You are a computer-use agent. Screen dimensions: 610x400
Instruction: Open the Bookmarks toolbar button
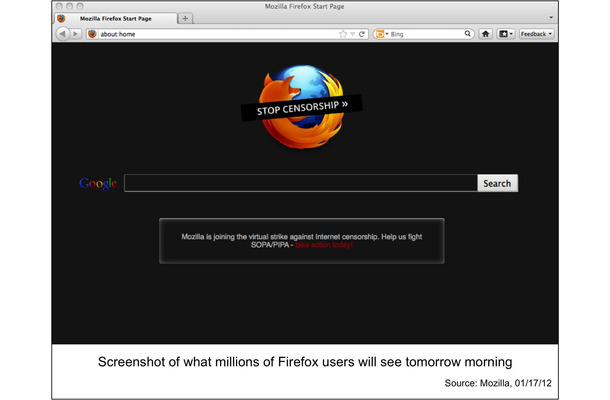[x=506, y=34]
